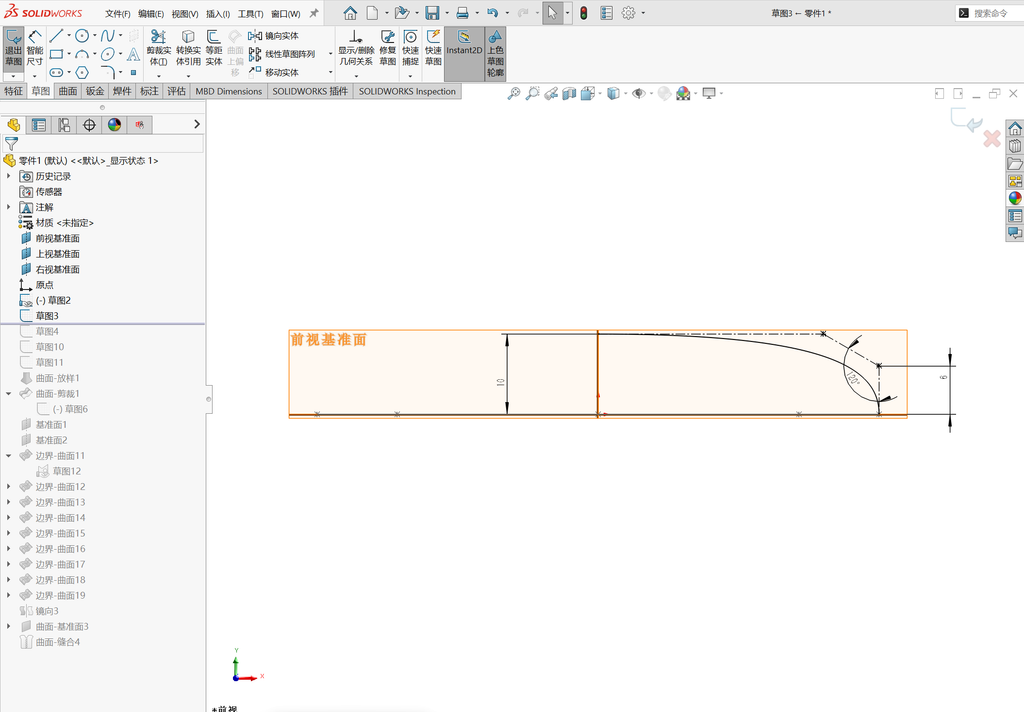Viewport: 1024px width, 712px height.
Task: Toggle Shaded Sketch Contours (上色草图轮廓)
Action: tap(495, 54)
